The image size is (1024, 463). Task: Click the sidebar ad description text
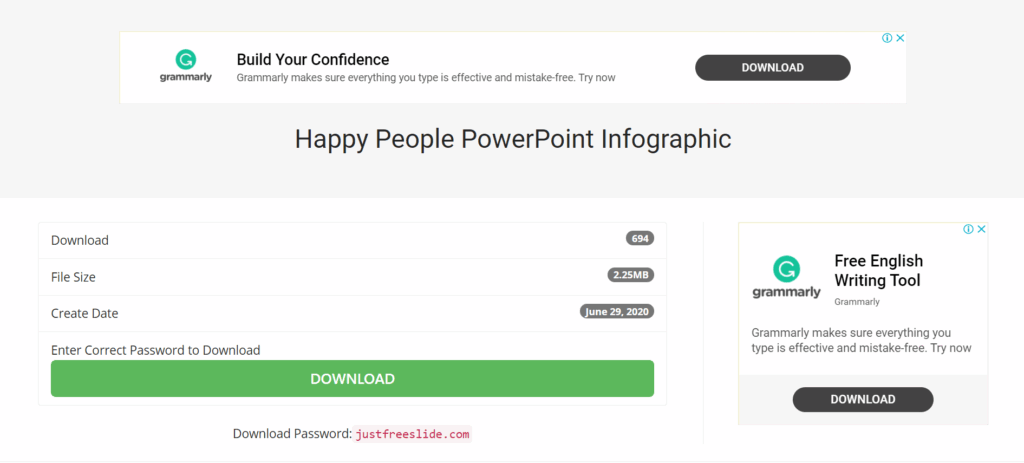click(x=861, y=340)
